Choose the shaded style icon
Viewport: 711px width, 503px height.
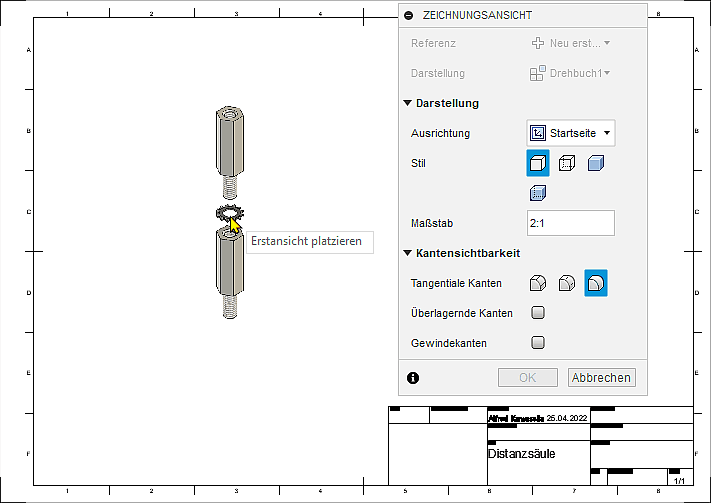596,163
